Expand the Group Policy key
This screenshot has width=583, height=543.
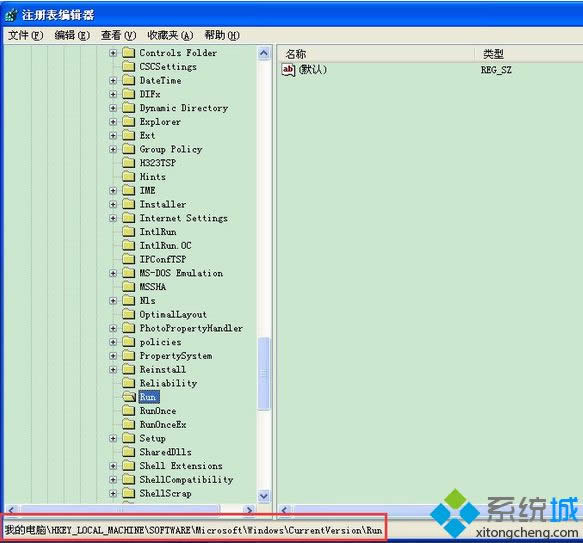pos(113,149)
